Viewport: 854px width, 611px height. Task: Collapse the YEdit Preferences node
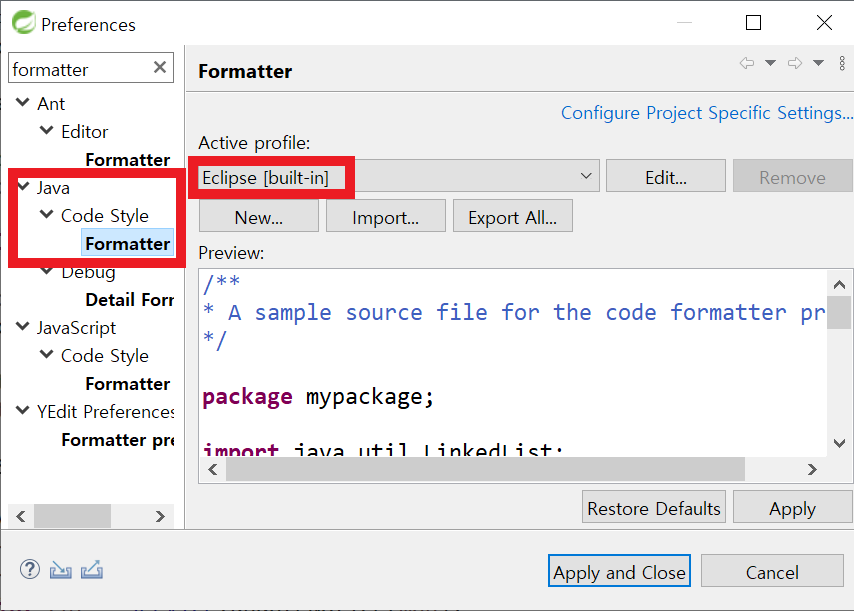[x=23, y=410]
